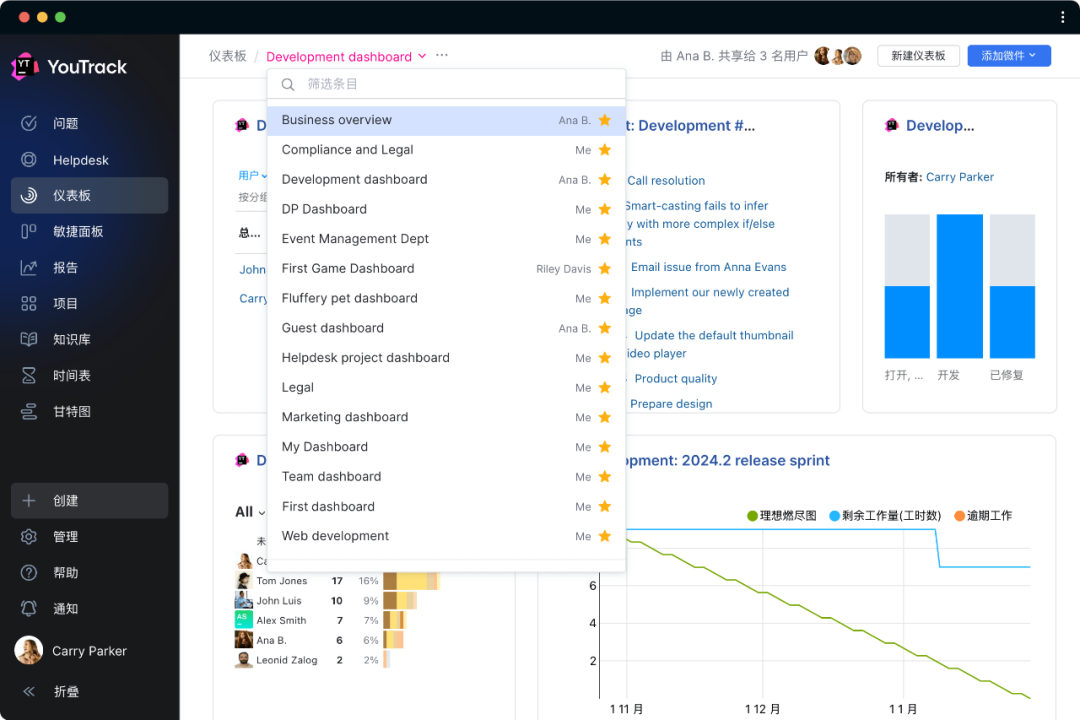
Task: Toggle the star for Compliance and Legal
Action: coord(605,150)
